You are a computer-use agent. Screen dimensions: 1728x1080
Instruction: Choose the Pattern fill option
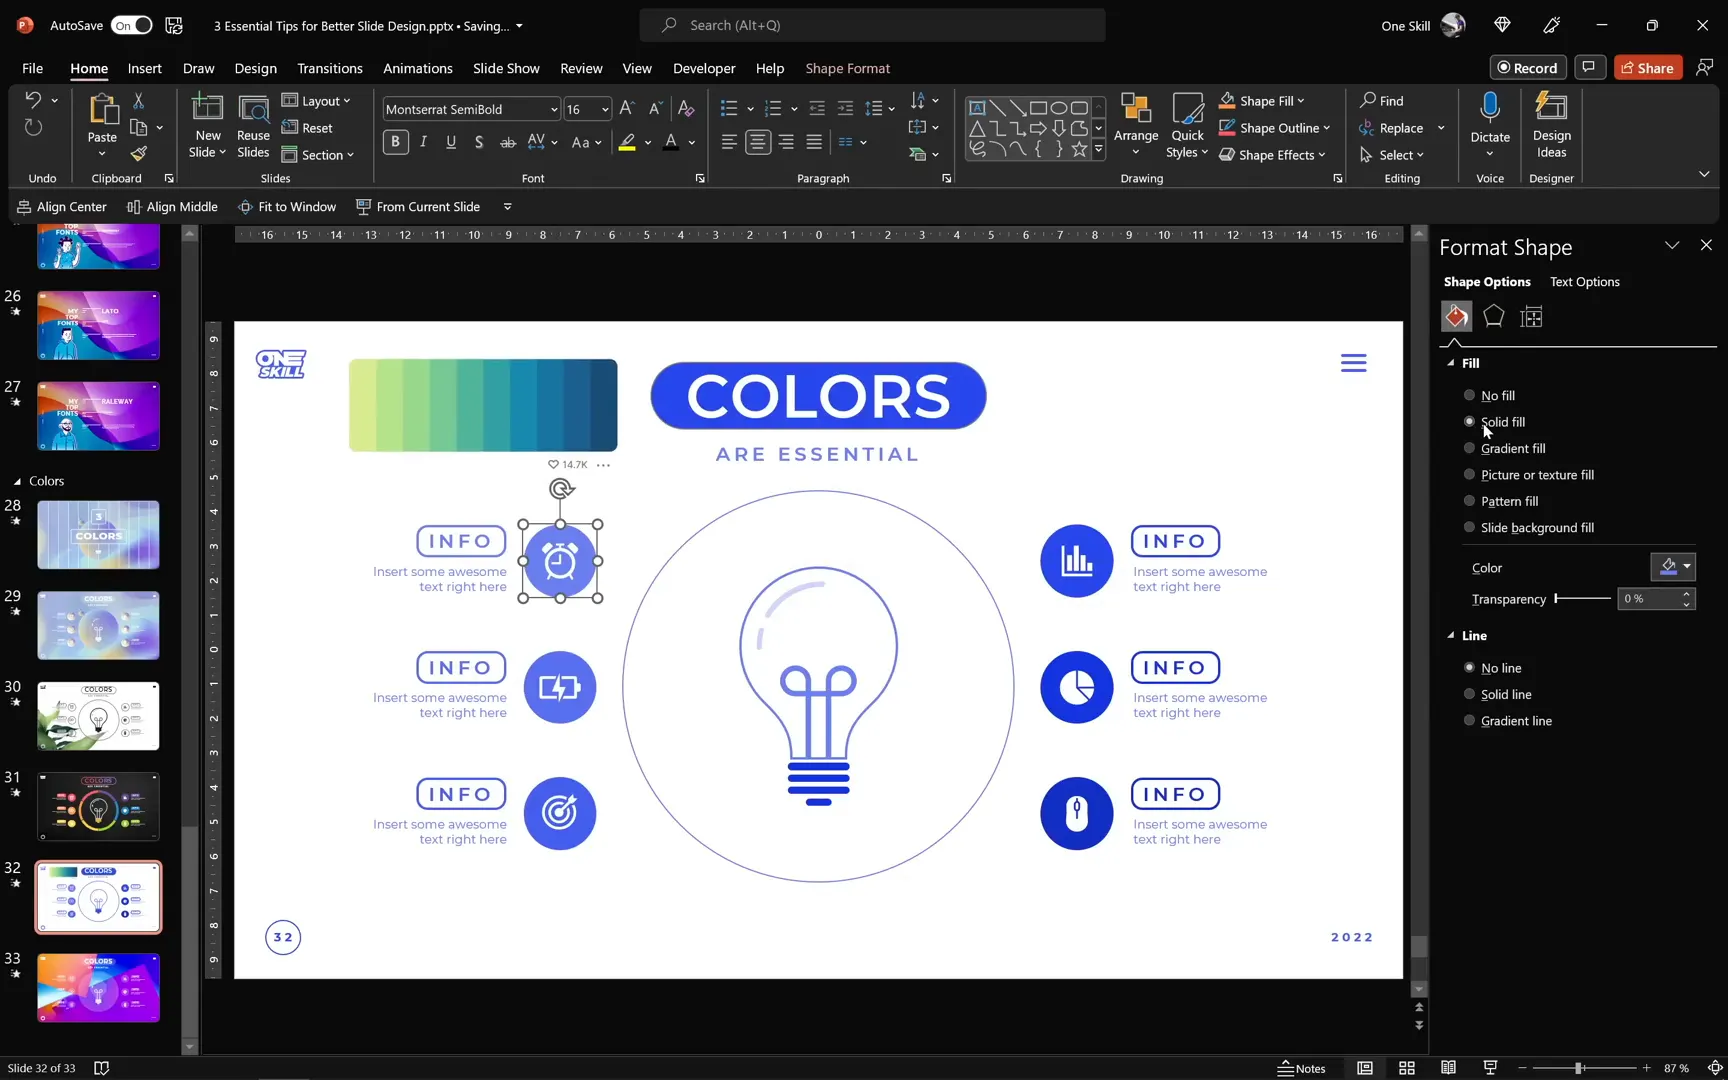click(1501, 501)
